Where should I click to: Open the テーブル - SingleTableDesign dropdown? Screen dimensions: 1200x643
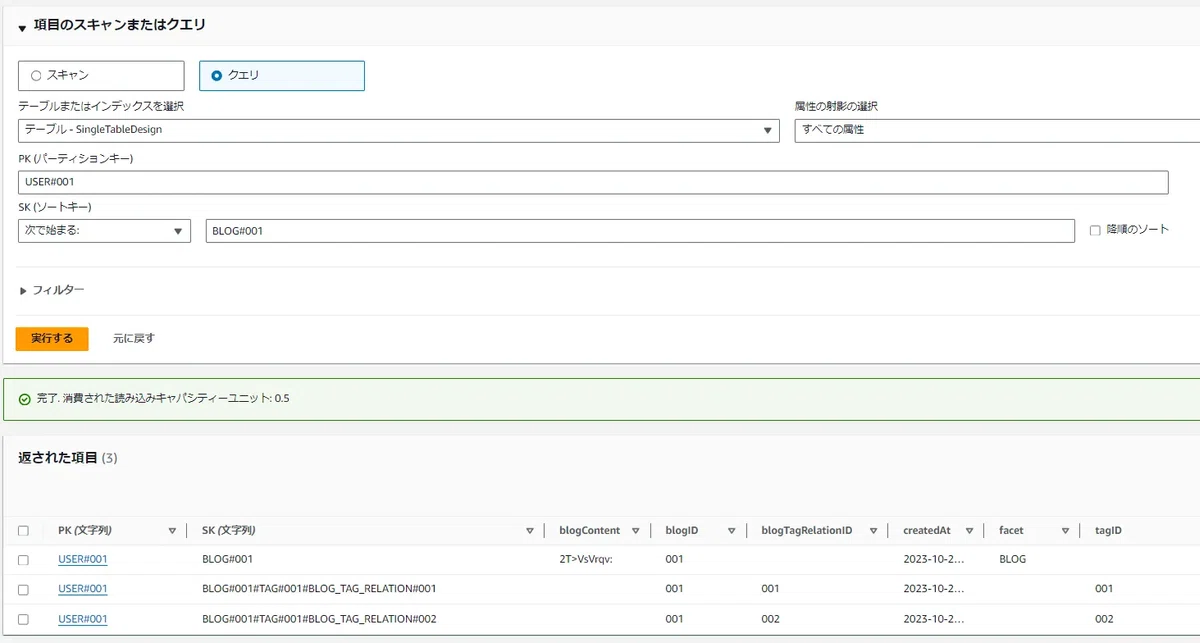pos(398,130)
